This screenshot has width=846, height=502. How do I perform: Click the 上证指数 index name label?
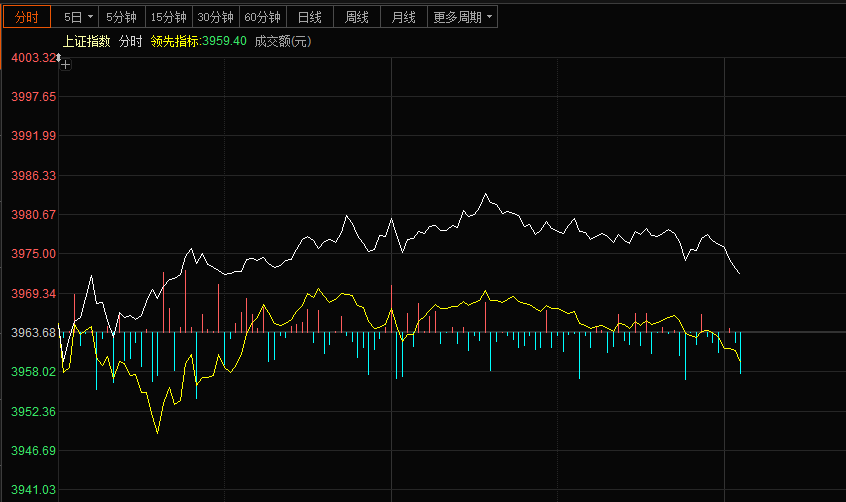click(86, 41)
